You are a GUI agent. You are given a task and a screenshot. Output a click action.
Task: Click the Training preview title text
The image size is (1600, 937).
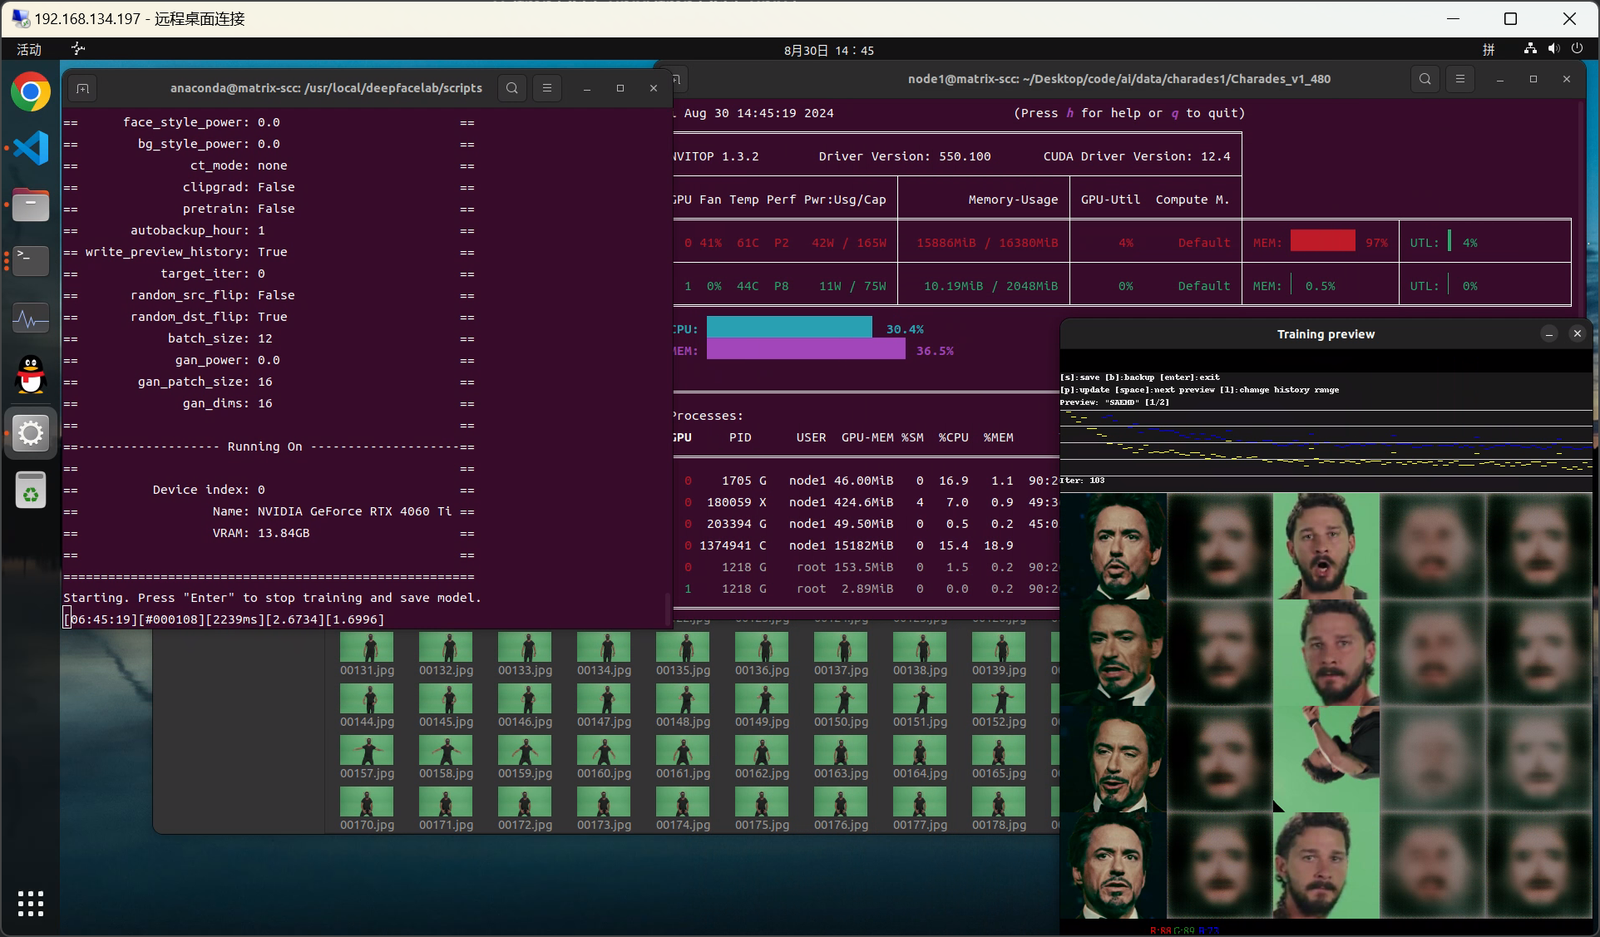tap(1325, 334)
